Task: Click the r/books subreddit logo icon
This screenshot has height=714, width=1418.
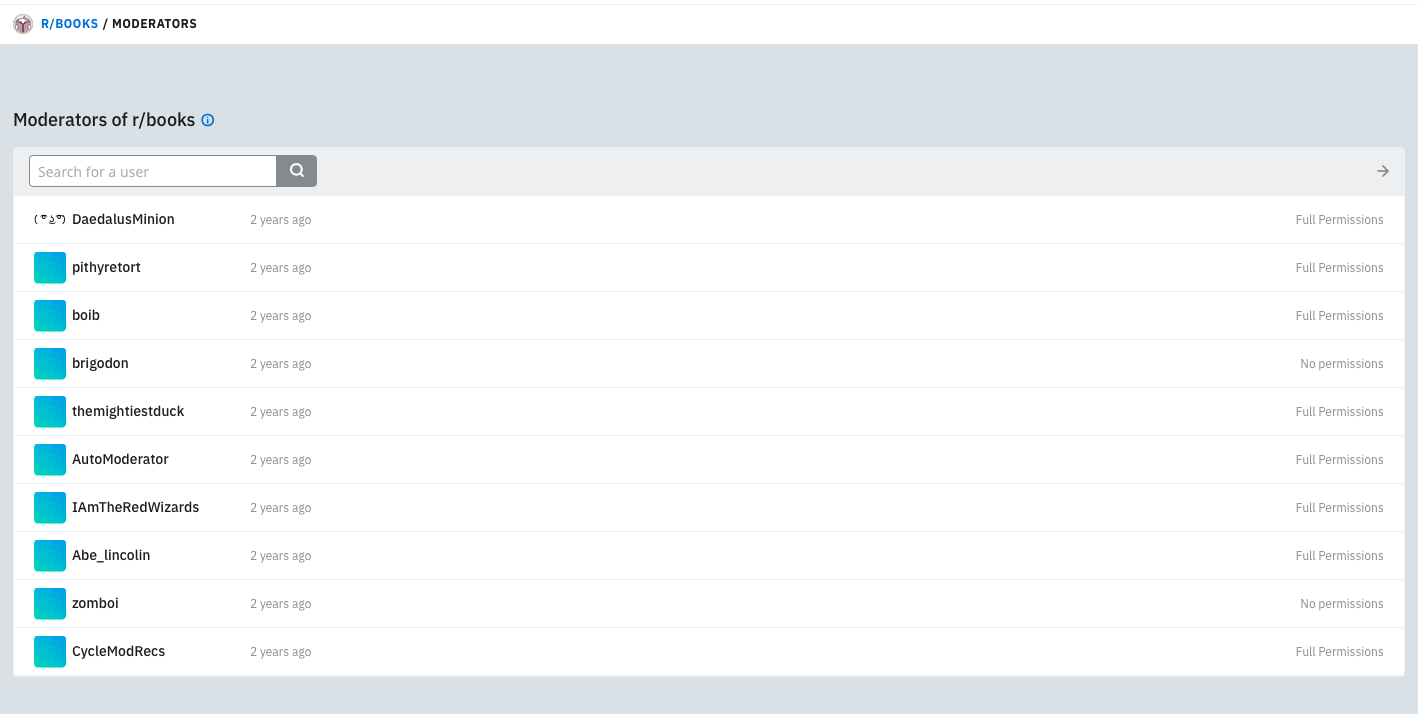Action: (x=23, y=24)
